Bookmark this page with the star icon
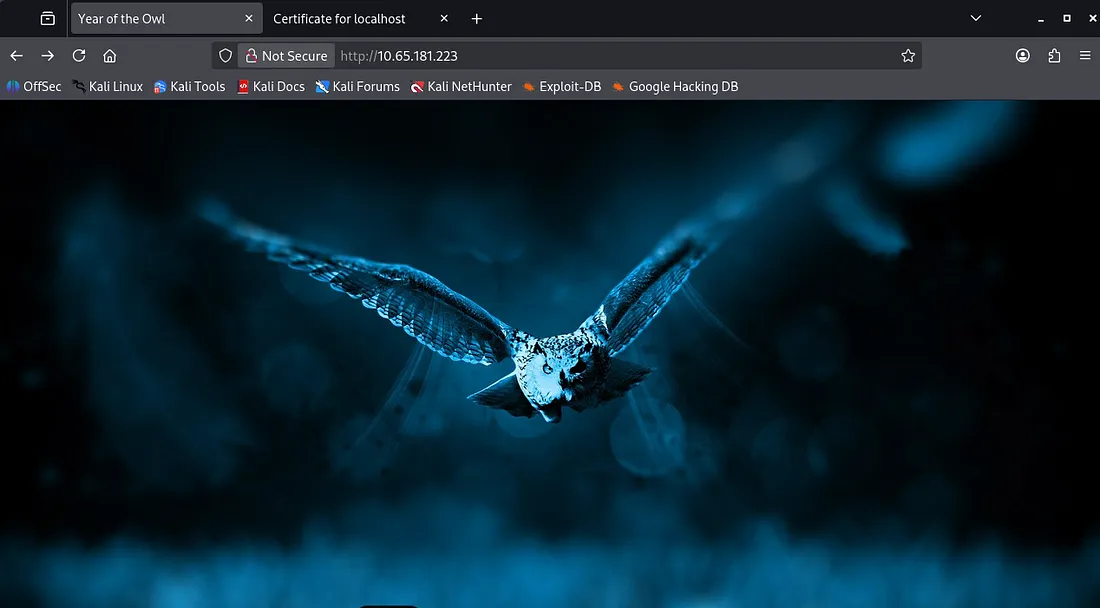The width and height of the screenshot is (1100, 608). pos(908,56)
